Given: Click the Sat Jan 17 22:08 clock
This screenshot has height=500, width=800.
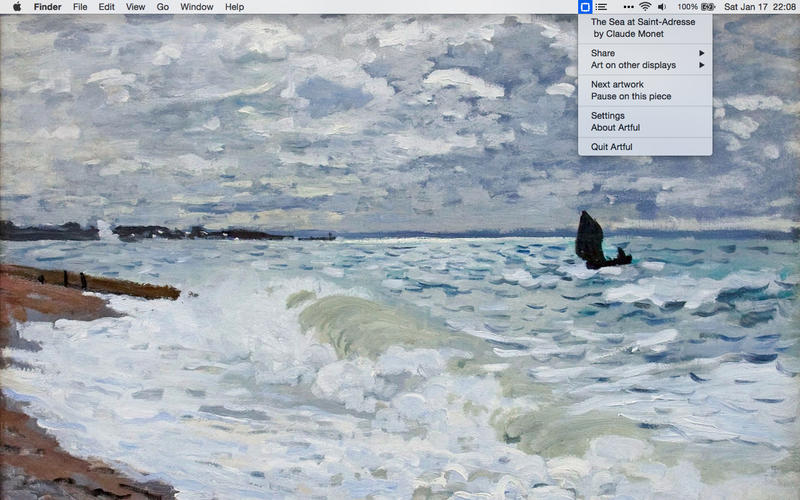Looking at the screenshot, I should (x=760, y=7).
